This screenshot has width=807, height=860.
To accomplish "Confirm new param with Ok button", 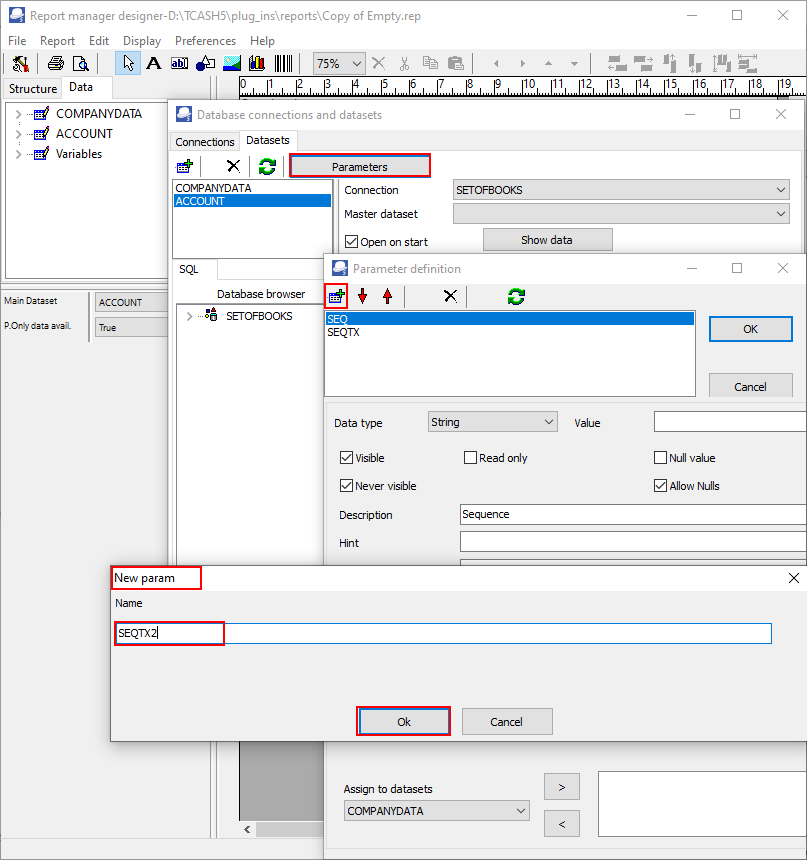I will tap(403, 721).
